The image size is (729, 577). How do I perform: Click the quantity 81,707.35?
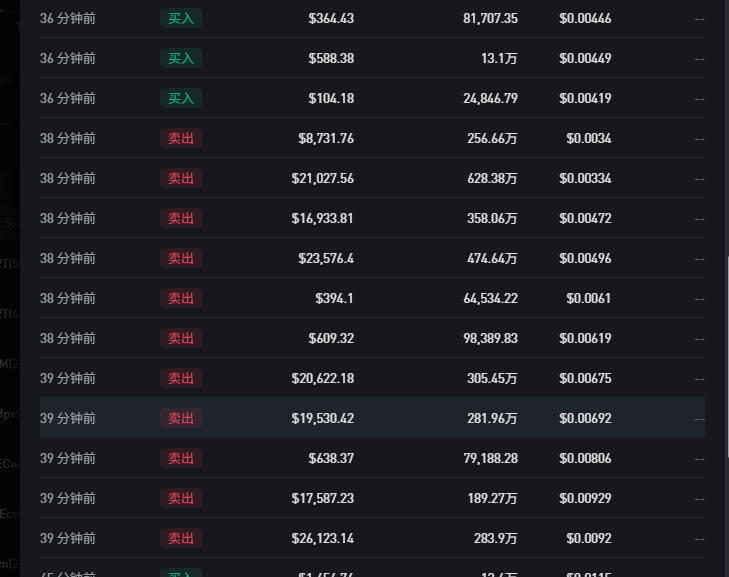tap(490, 18)
